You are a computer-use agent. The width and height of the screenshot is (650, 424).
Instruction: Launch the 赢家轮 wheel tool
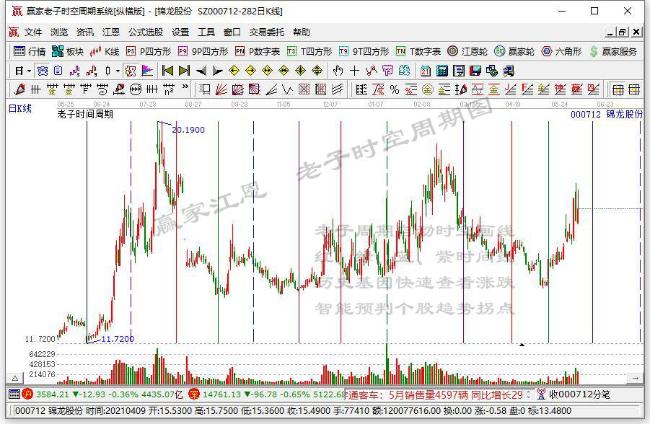pyautogui.click(x=514, y=51)
